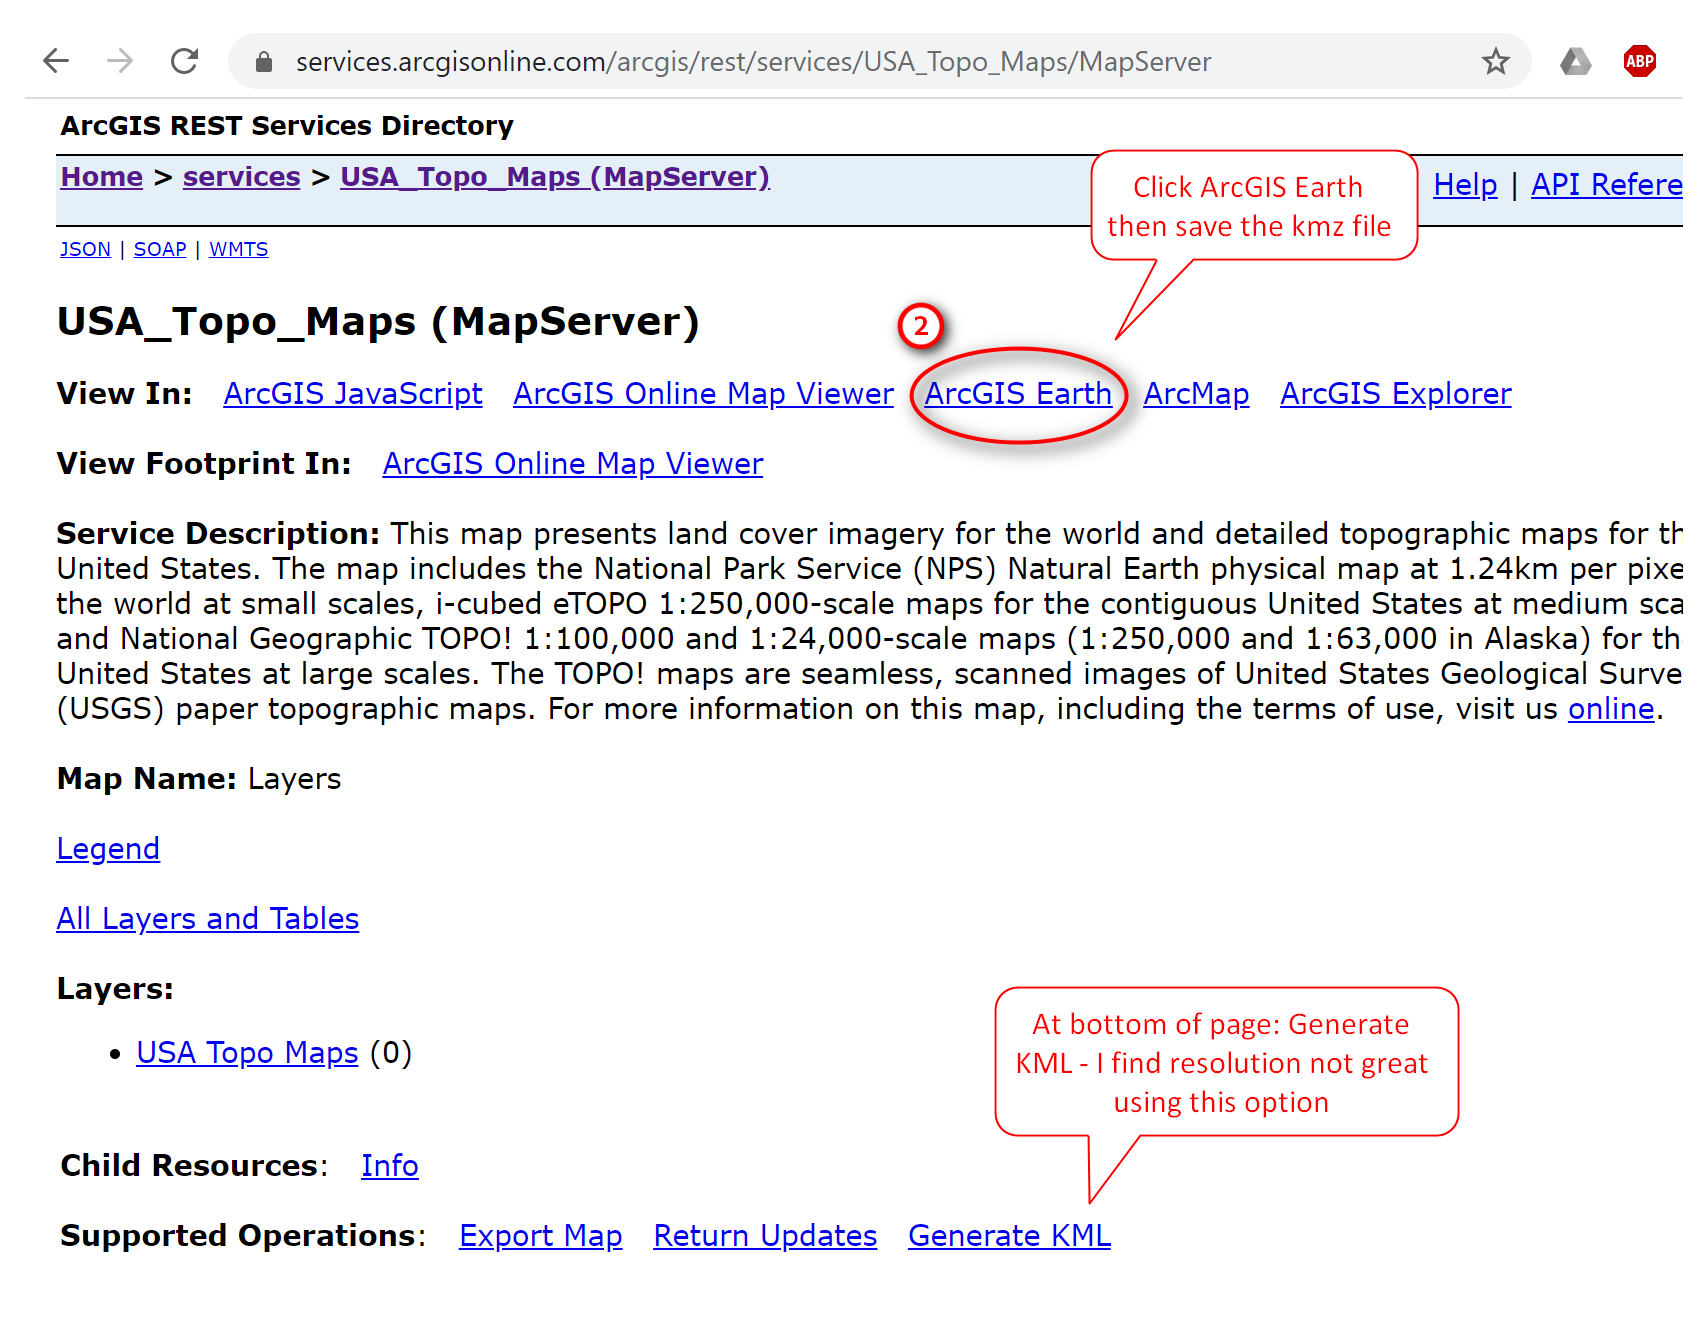Click the 'USA_Topo_Maps (MapServer)' page heading
This screenshot has width=1708, height=1334.
pyautogui.click(x=378, y=322)
